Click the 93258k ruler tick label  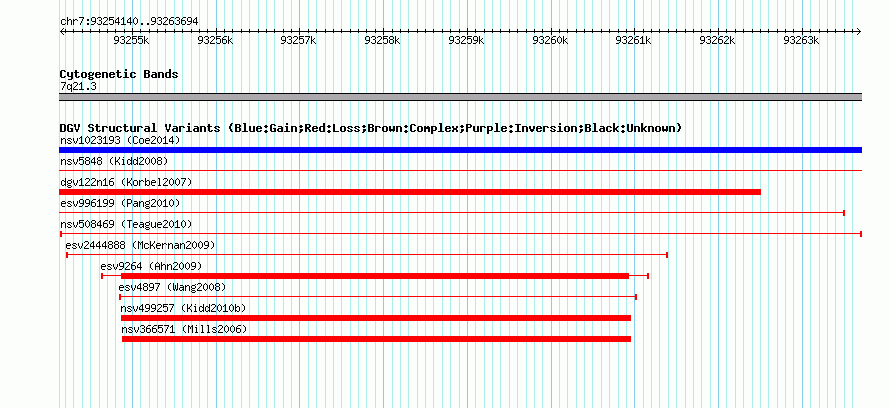pyautogui.click(x=383, y=40)
